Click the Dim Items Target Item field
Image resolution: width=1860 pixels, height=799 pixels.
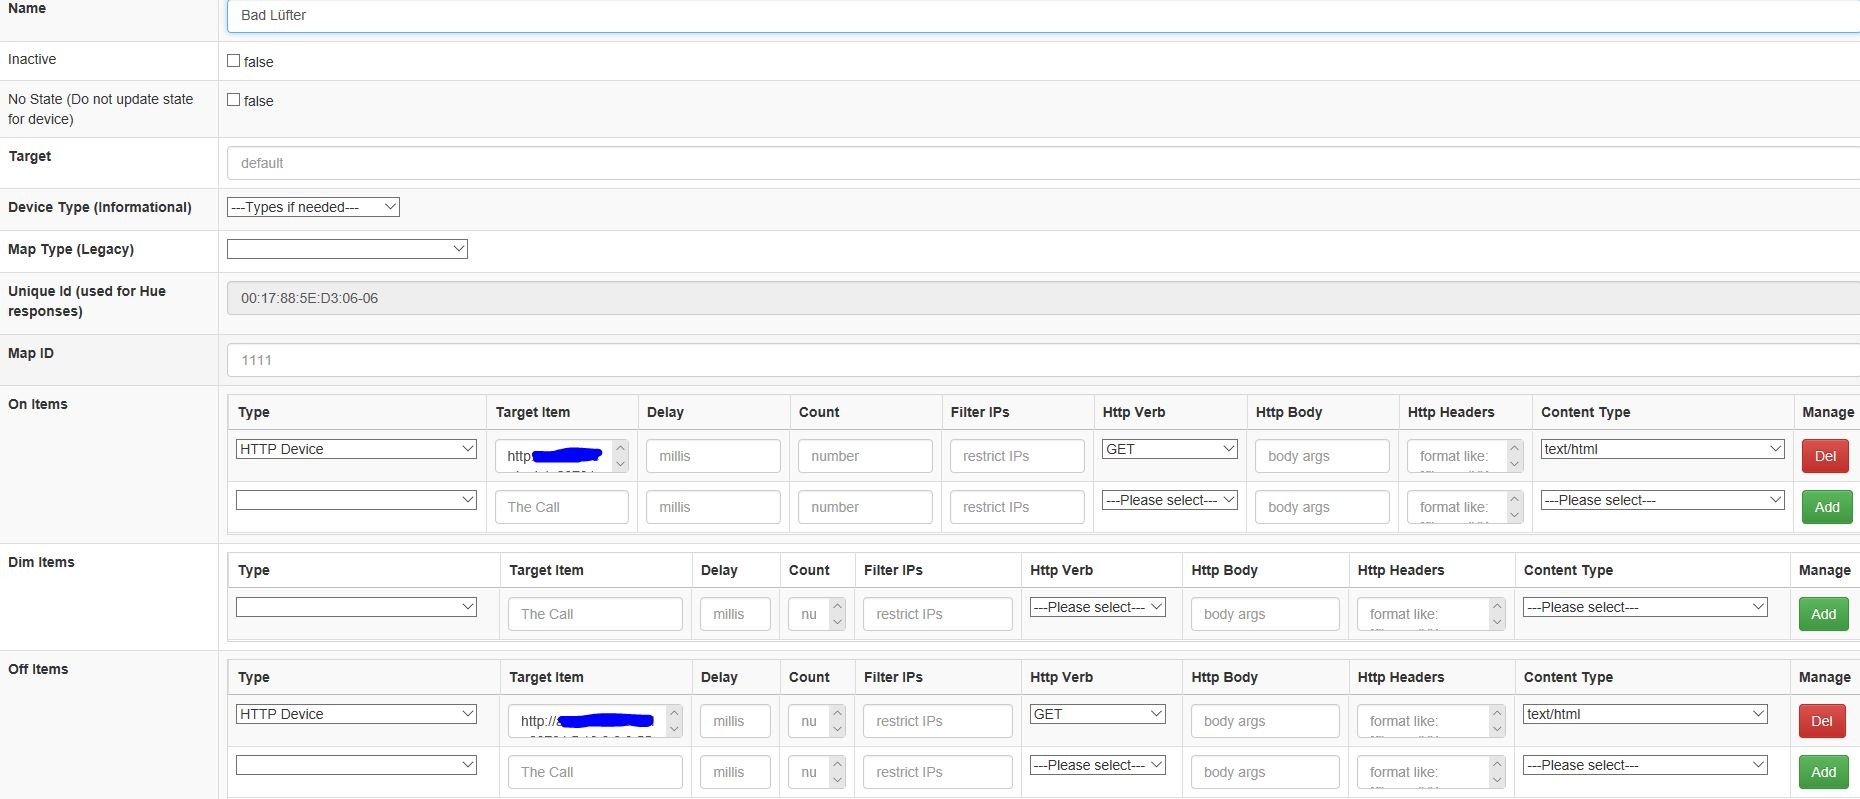click(595, 614)
